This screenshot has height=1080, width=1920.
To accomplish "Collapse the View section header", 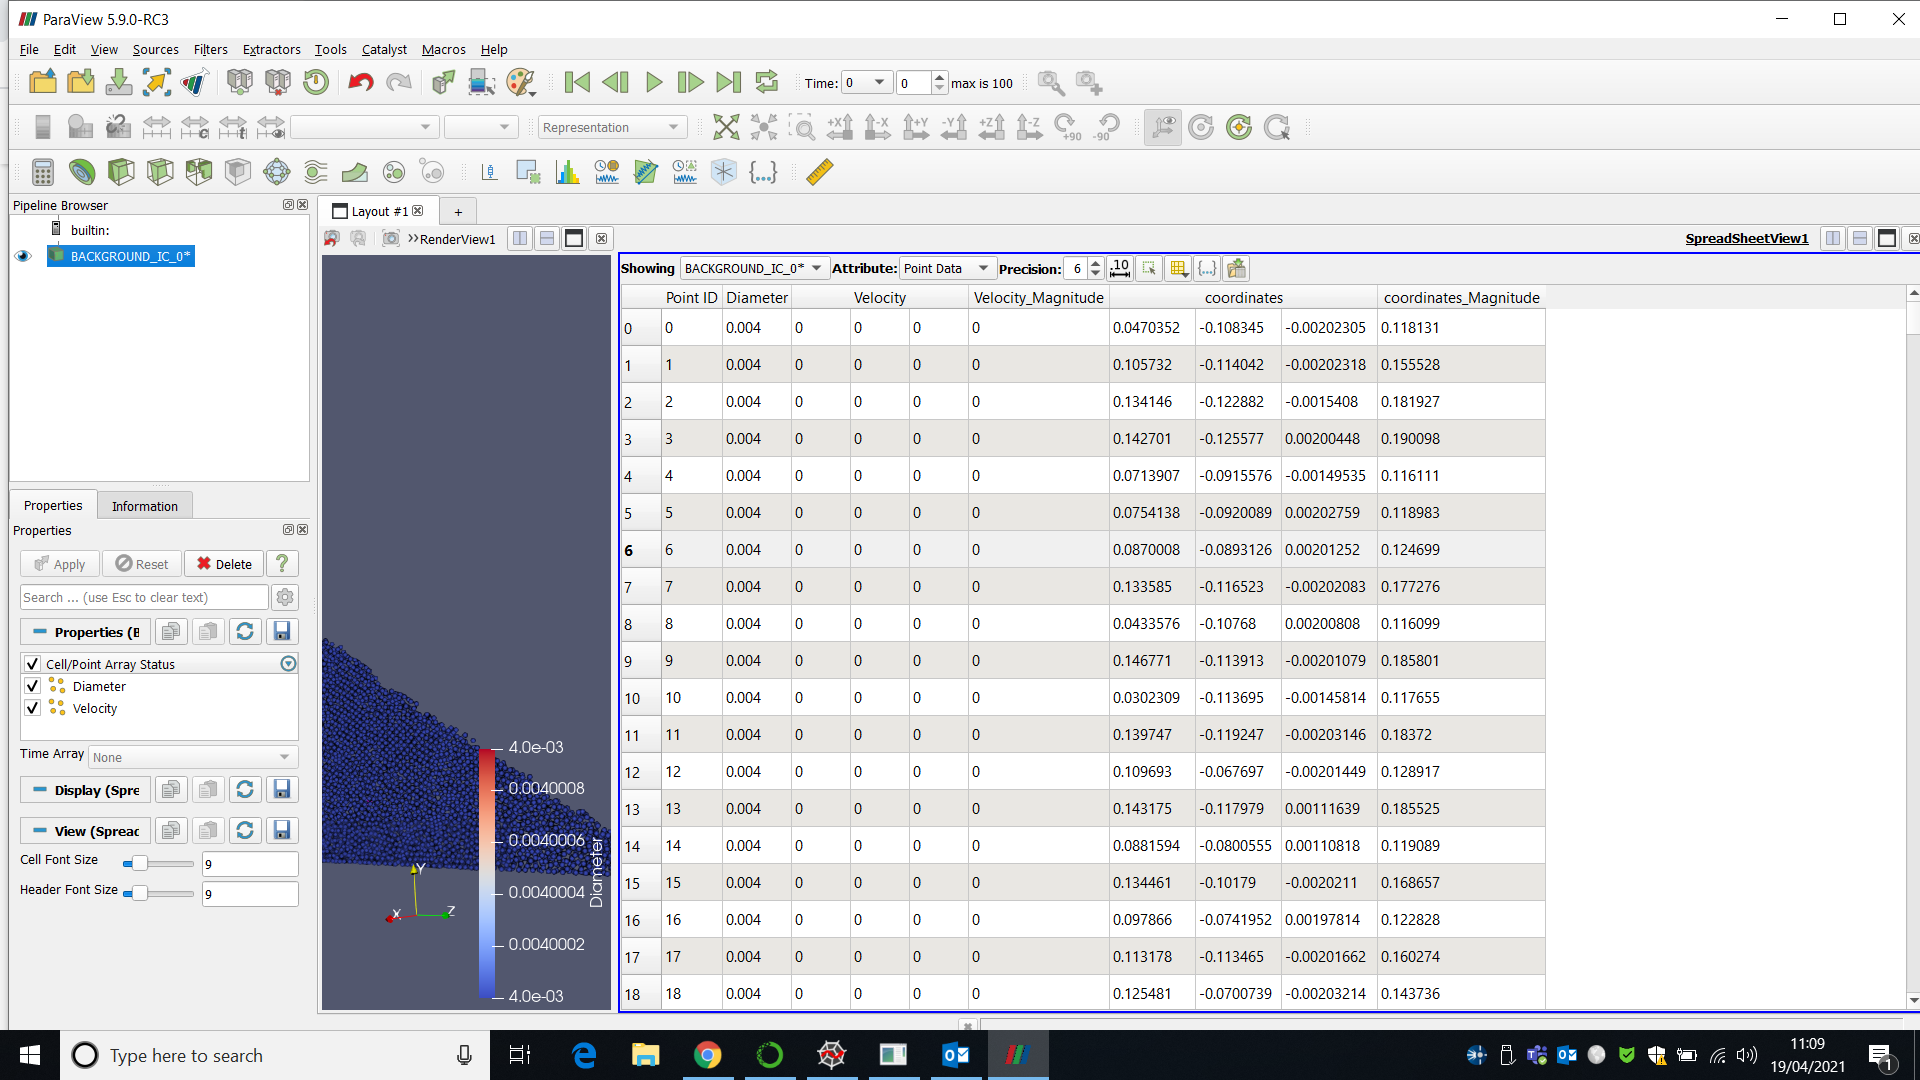I will click(x=86, y=831).
